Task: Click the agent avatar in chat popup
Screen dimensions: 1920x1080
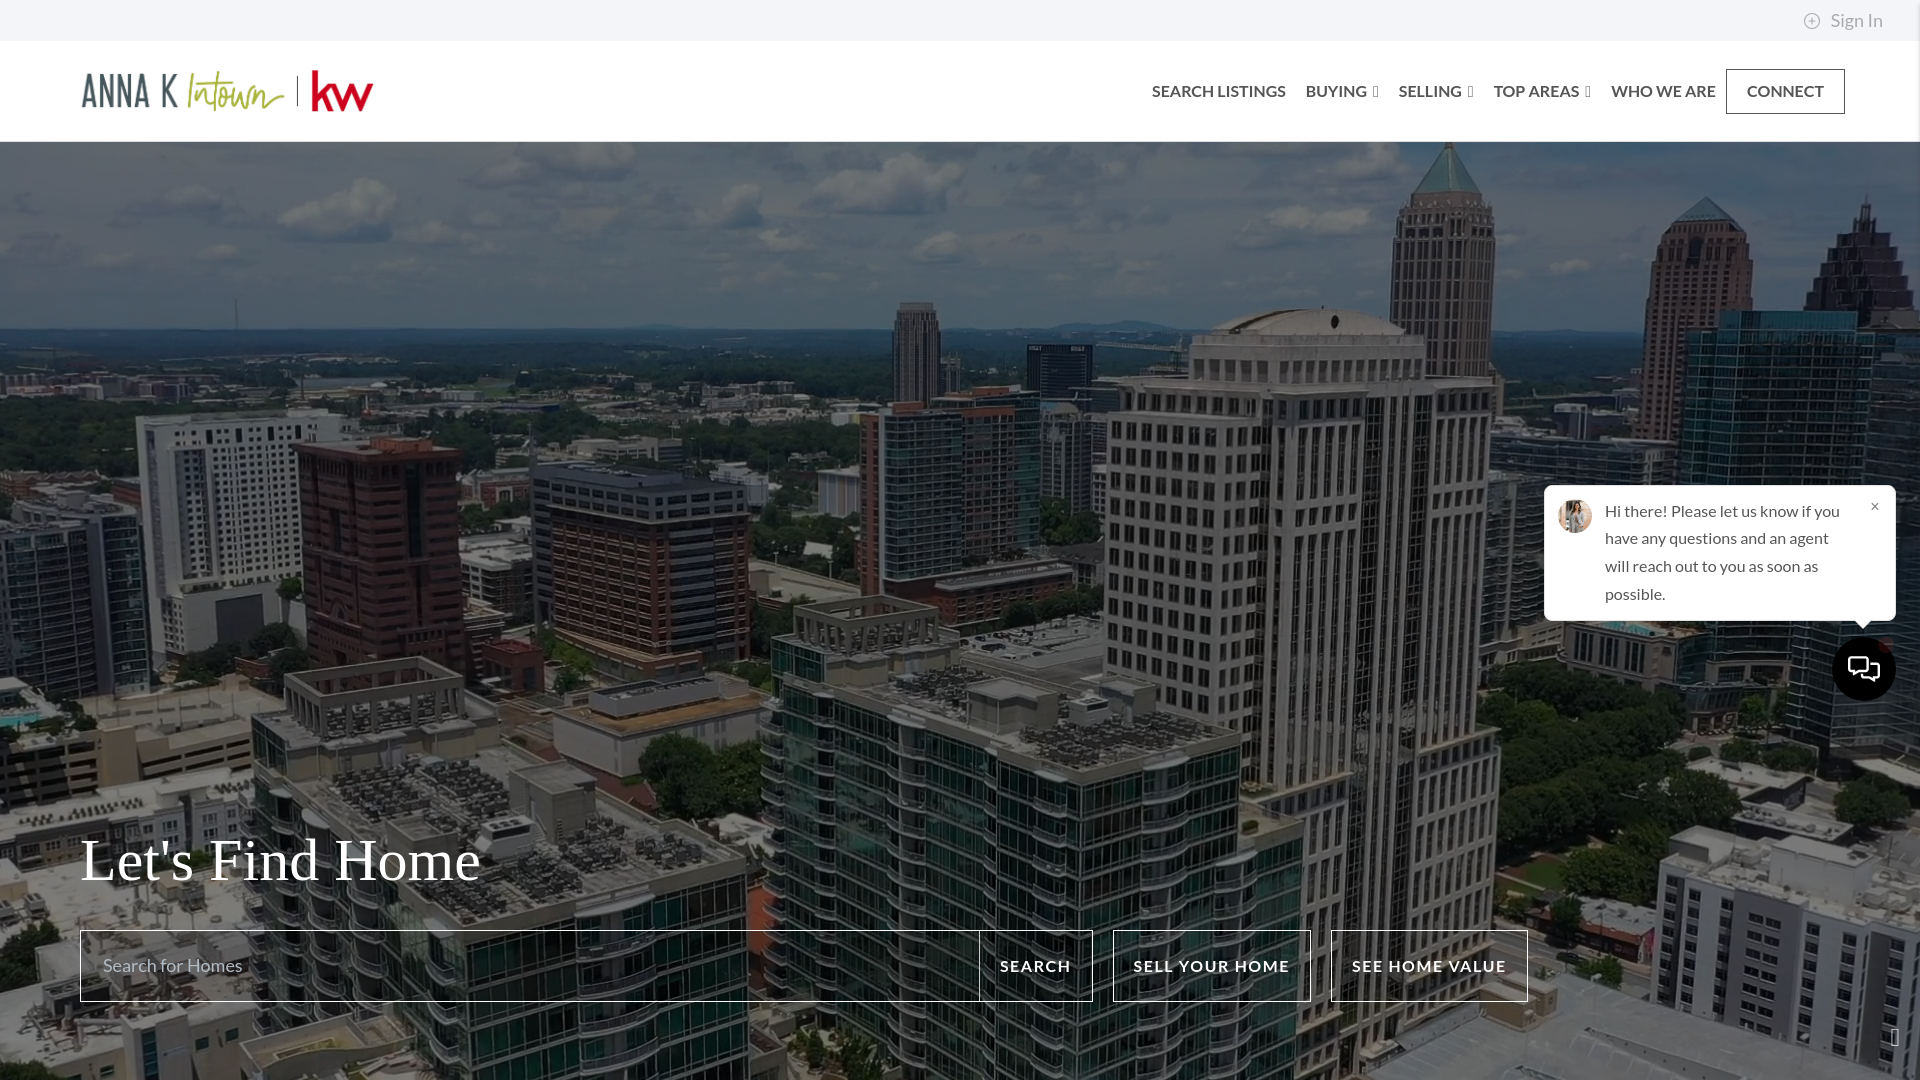Action: click(1575, 516)
